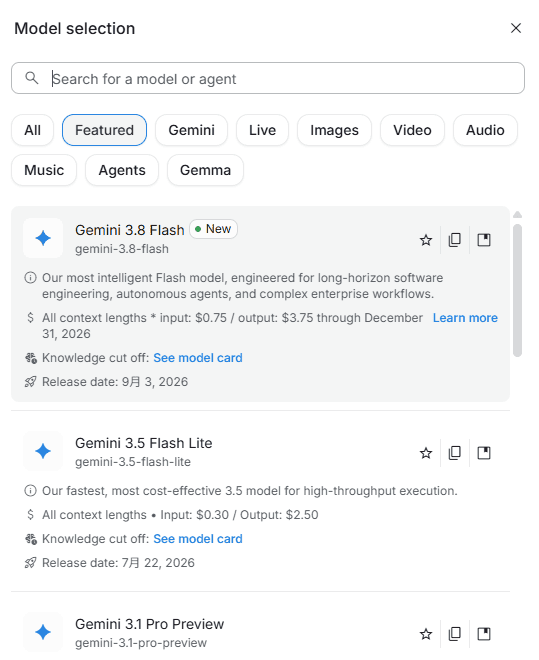Copy the gemini-3.8-flash model ID

tap(455, 240)
